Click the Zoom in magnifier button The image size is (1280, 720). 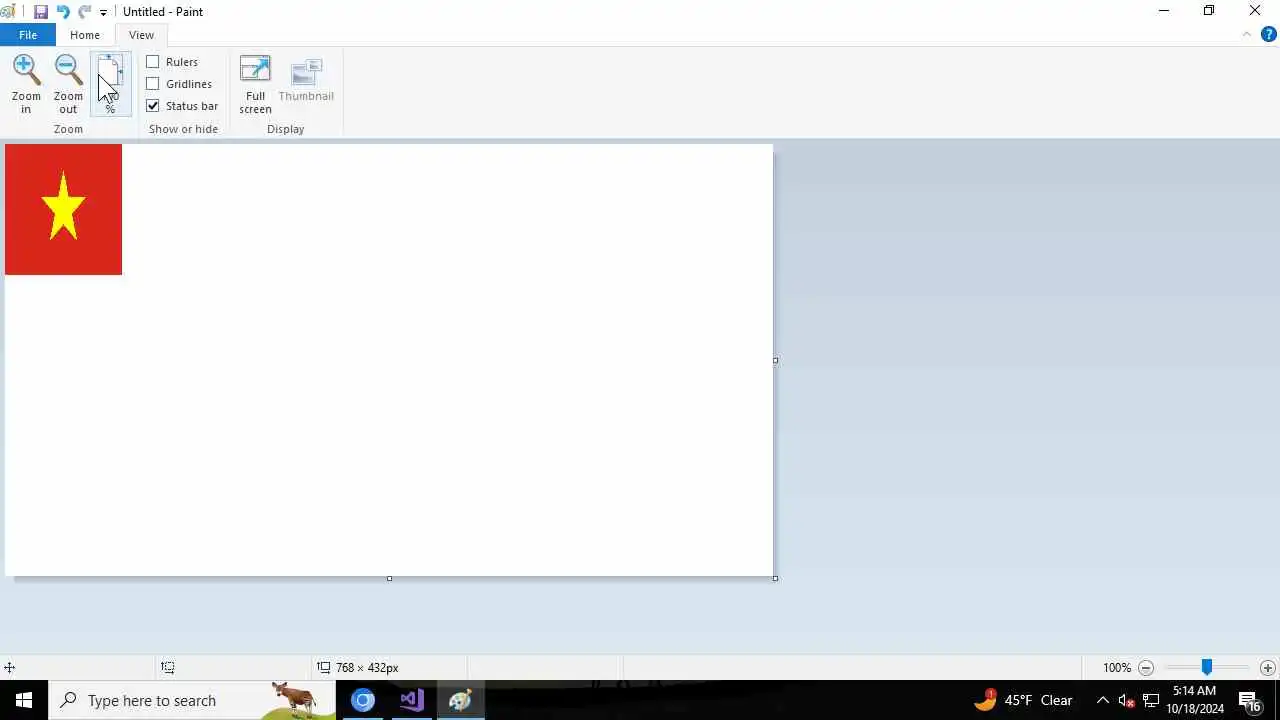coord(26,84)
